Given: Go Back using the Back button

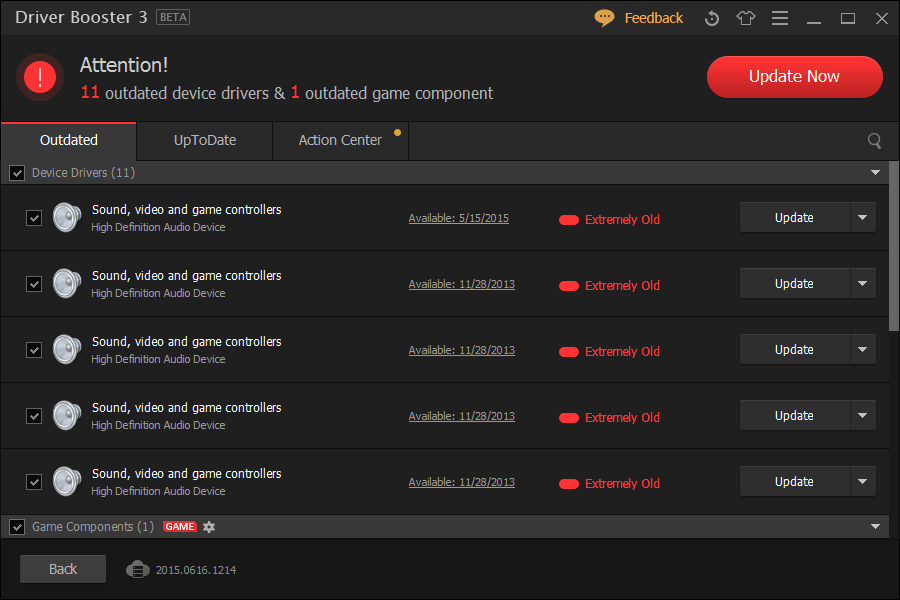Looking at the screenshot, I should coord(63,569).
